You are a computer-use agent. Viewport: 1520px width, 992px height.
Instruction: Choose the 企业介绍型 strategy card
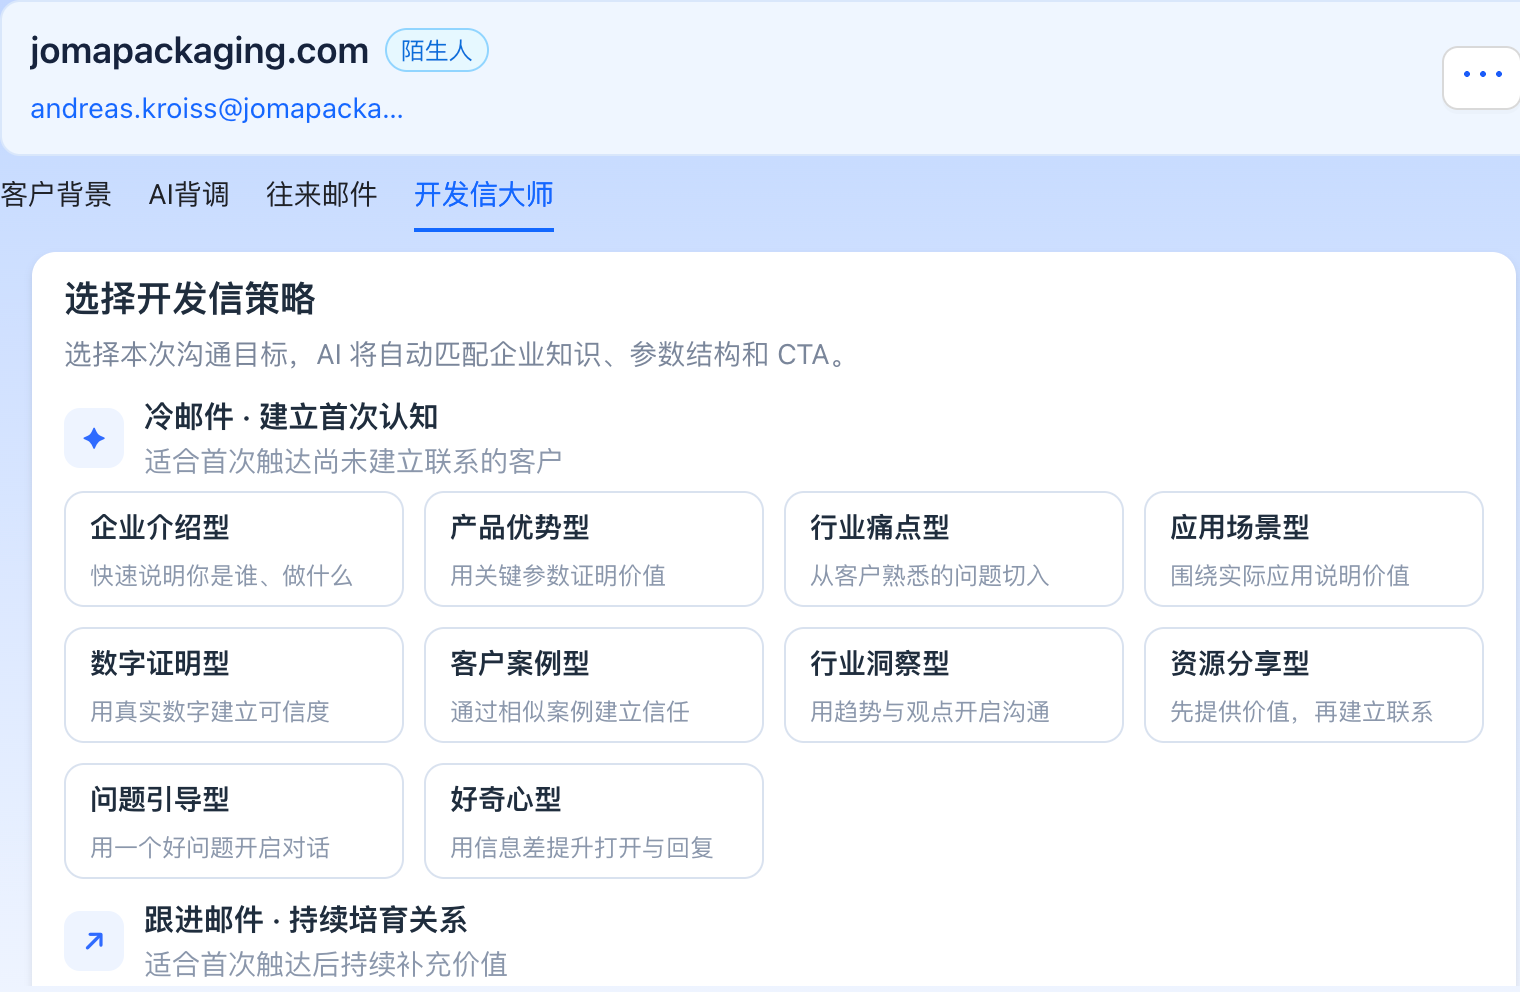234,549
